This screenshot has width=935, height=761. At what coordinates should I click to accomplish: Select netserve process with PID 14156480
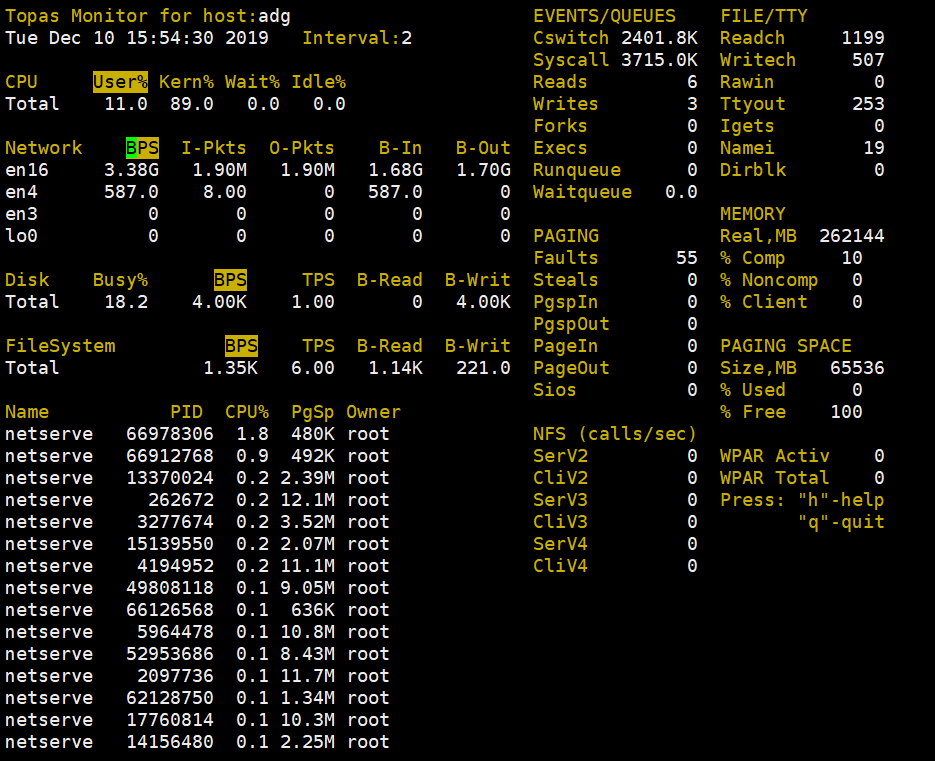pos(197,743)
